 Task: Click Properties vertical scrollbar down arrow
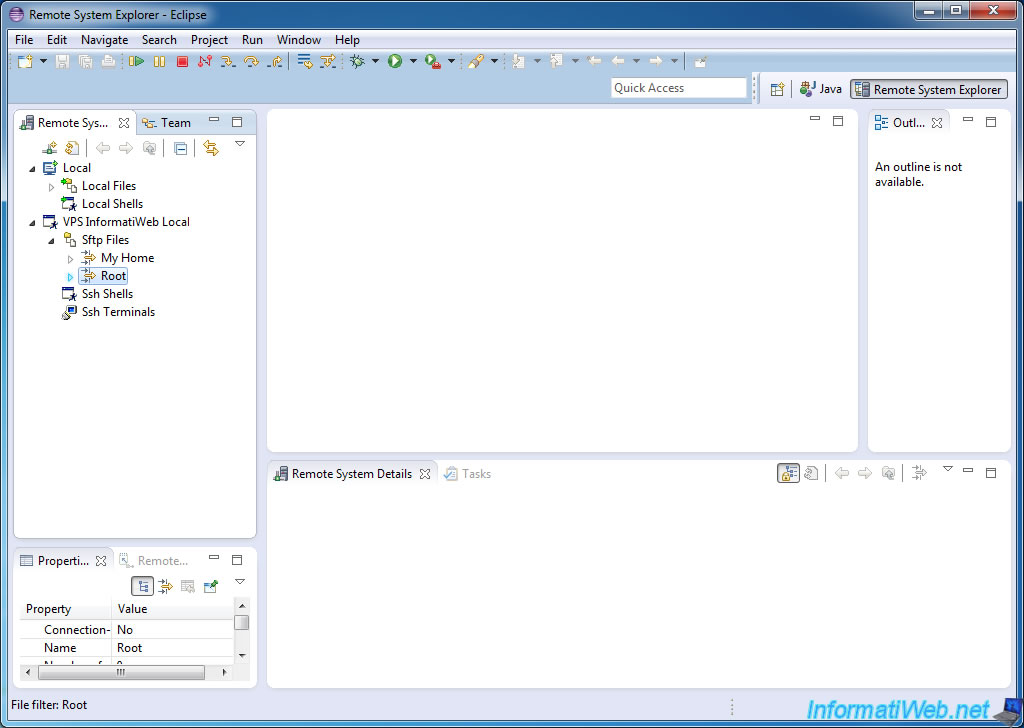point(242,656)
